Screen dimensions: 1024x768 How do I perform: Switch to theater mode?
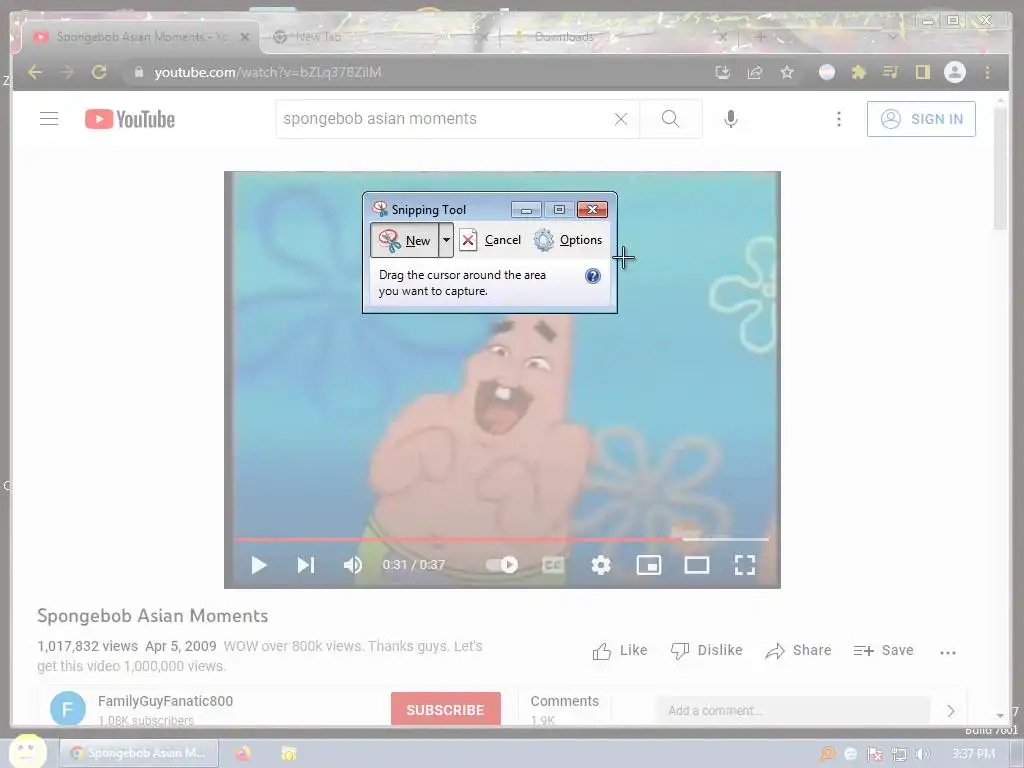click(697, 565)
